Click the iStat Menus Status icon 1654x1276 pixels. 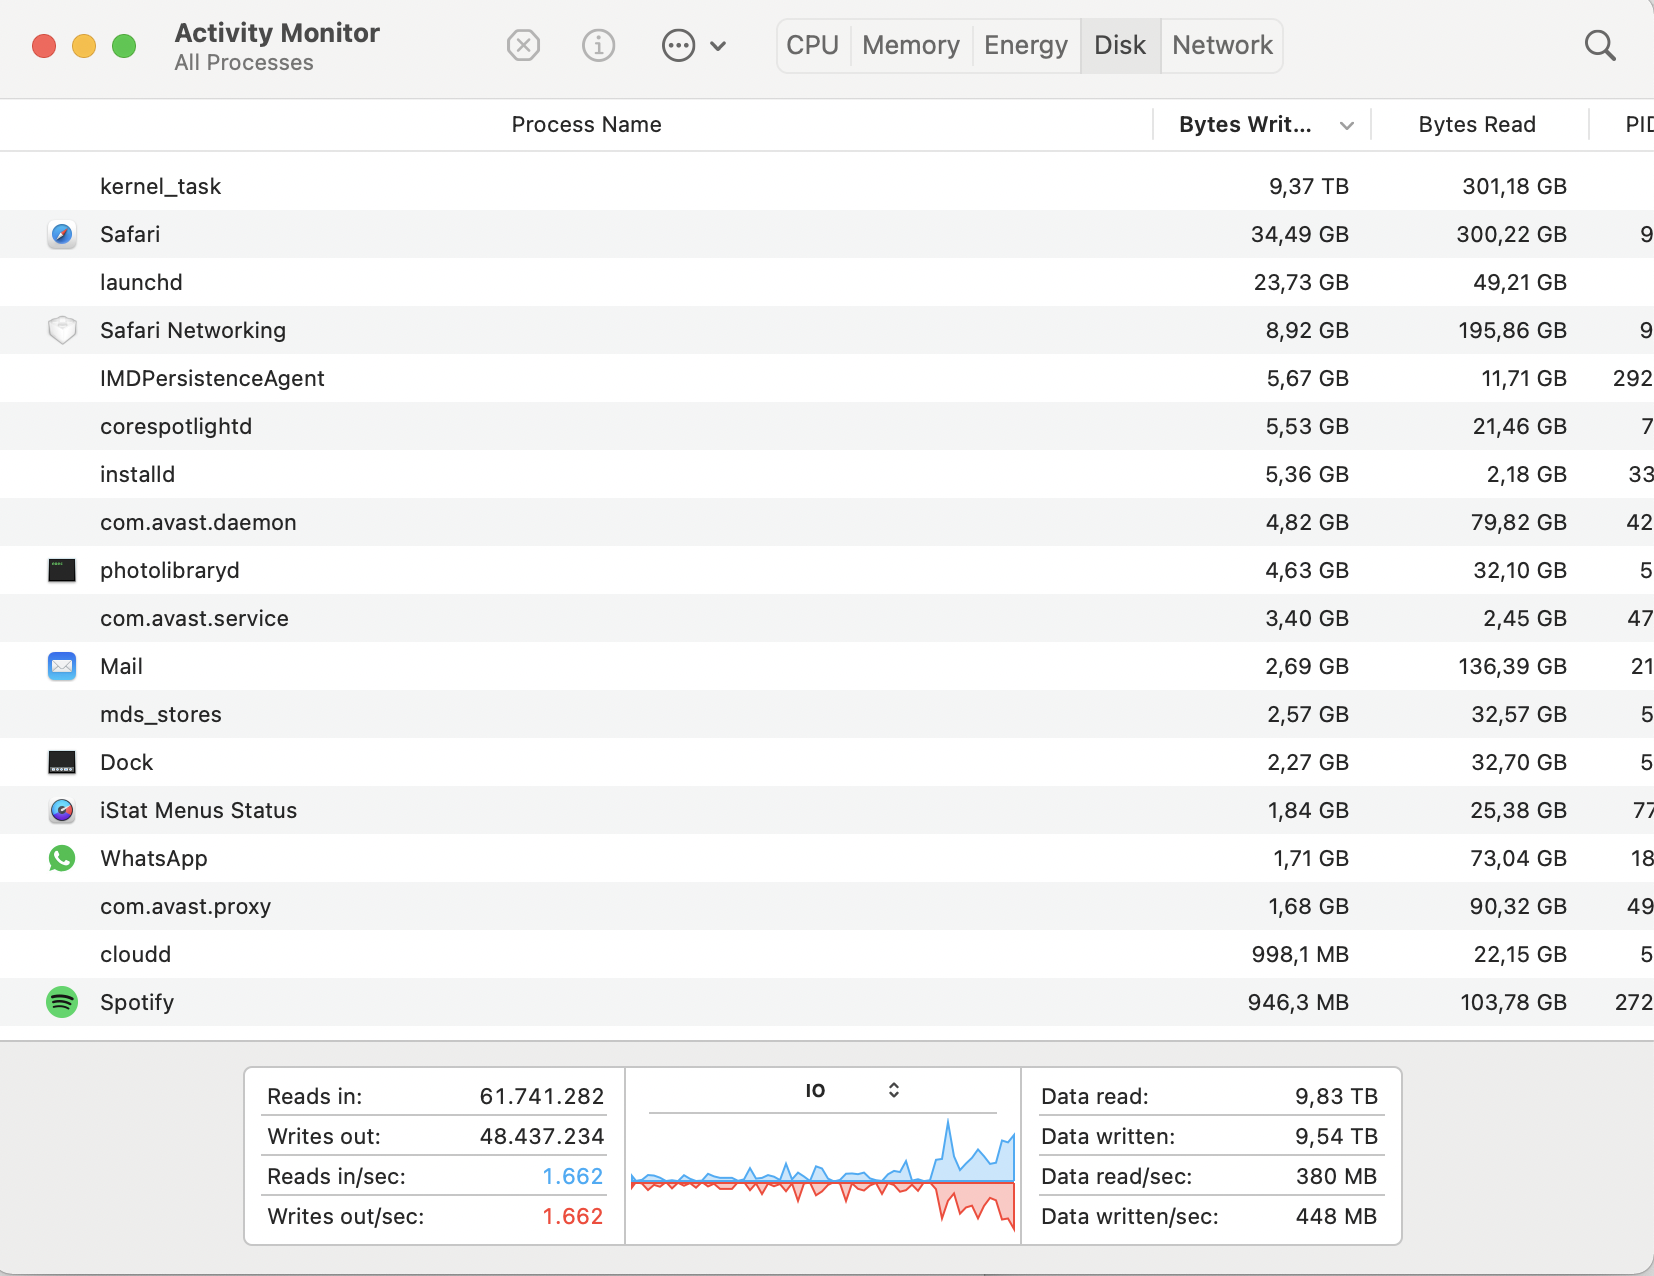tap(62, 810)
